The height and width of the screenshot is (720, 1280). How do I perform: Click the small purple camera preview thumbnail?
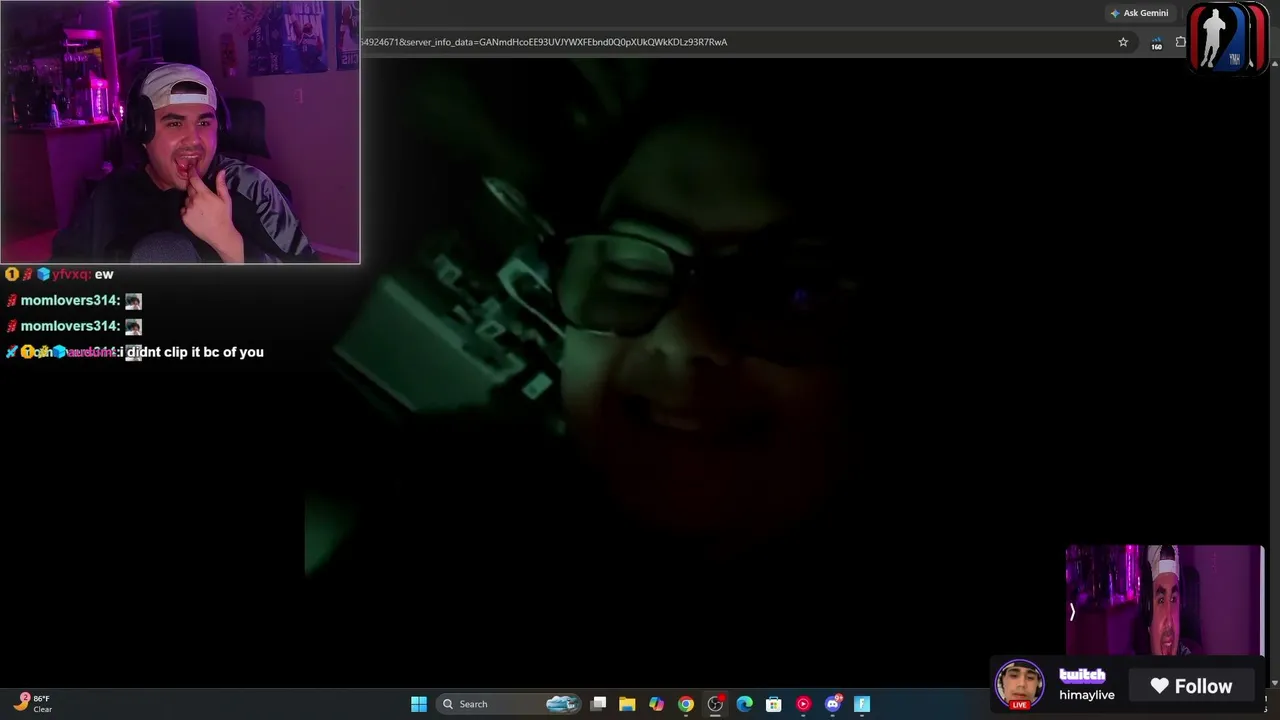click(x=1165, y=600)
